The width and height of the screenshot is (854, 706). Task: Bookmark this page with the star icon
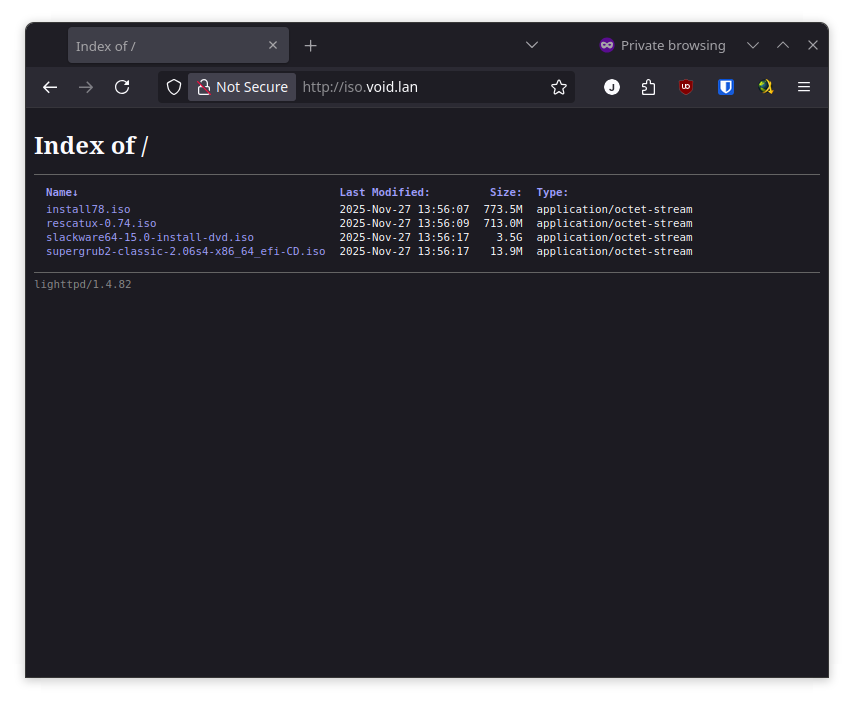tap(559, 87)
